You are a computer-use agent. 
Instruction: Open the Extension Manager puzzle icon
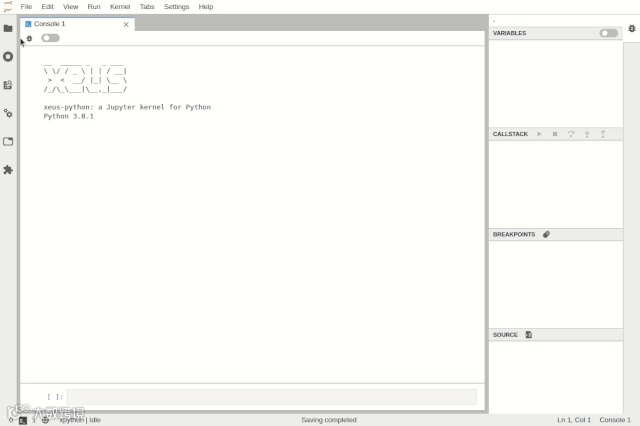click(8, 170)
